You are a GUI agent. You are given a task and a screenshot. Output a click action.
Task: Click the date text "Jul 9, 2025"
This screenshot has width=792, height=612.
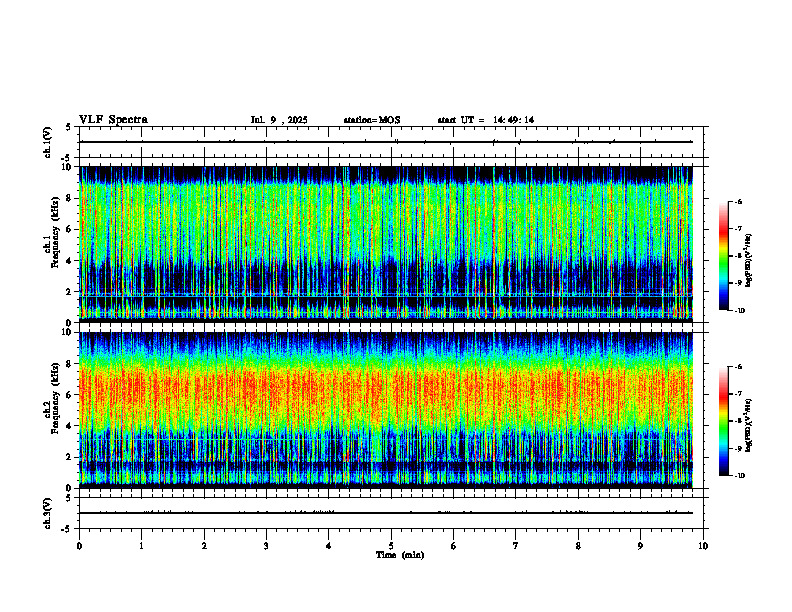pyautogui.click(x=279, y=120)
